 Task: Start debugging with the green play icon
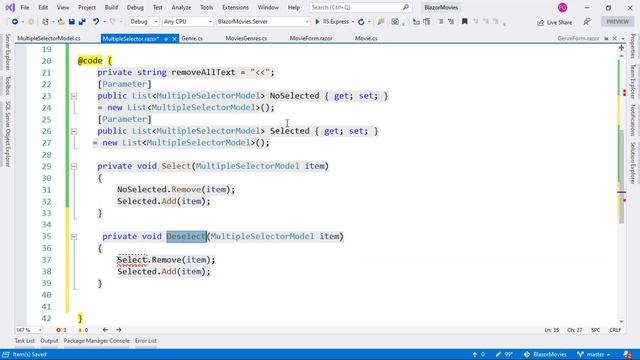coord(317,22)
